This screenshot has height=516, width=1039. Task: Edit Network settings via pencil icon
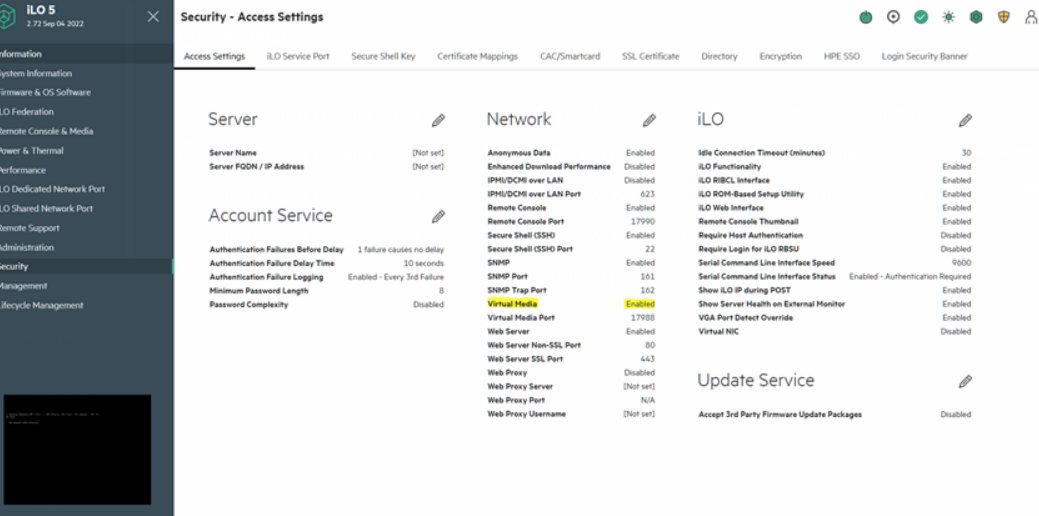coord(649,121)
